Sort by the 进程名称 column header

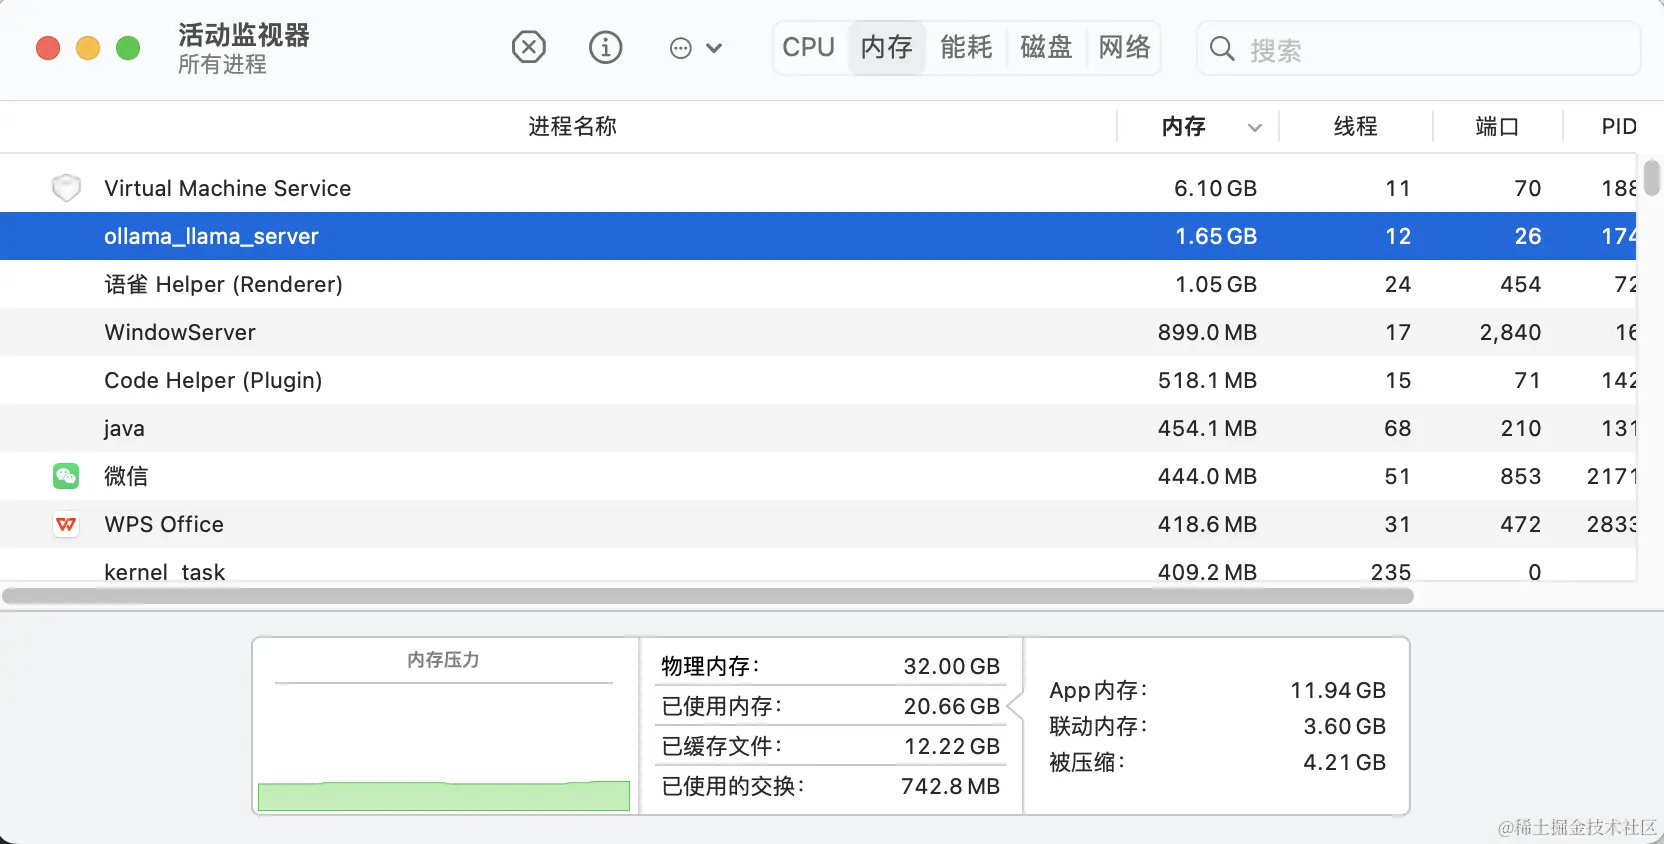(572, 127)
